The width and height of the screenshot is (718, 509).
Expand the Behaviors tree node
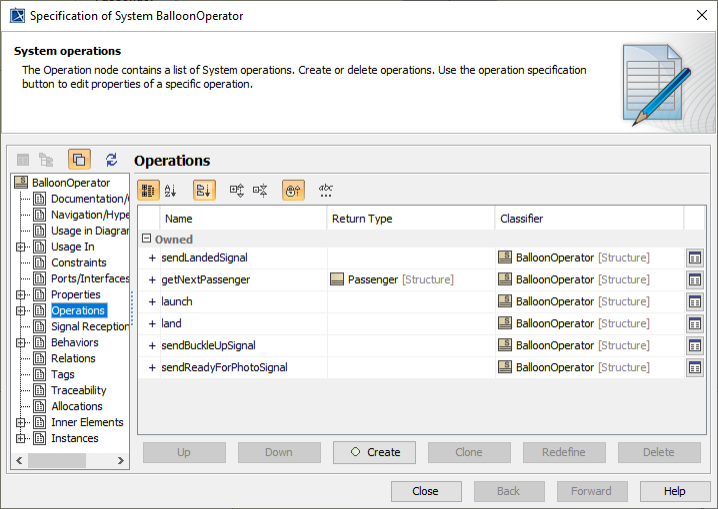point(20,343)
